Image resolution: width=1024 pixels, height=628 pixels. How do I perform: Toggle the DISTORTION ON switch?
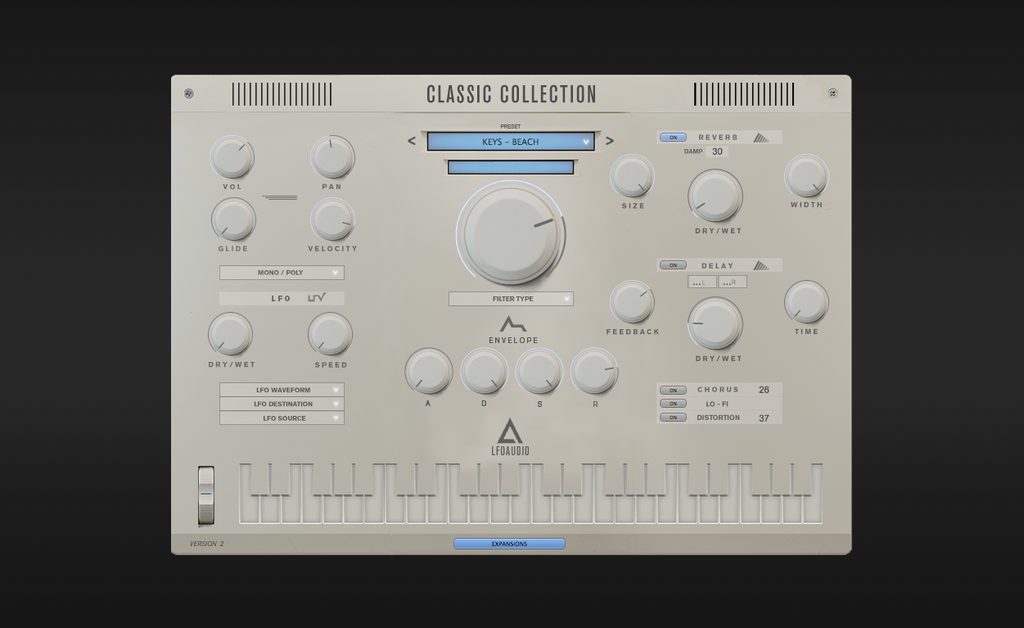673,417
